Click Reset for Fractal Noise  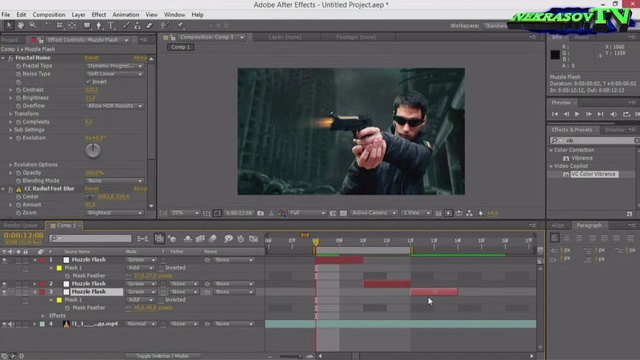(91, 58)
